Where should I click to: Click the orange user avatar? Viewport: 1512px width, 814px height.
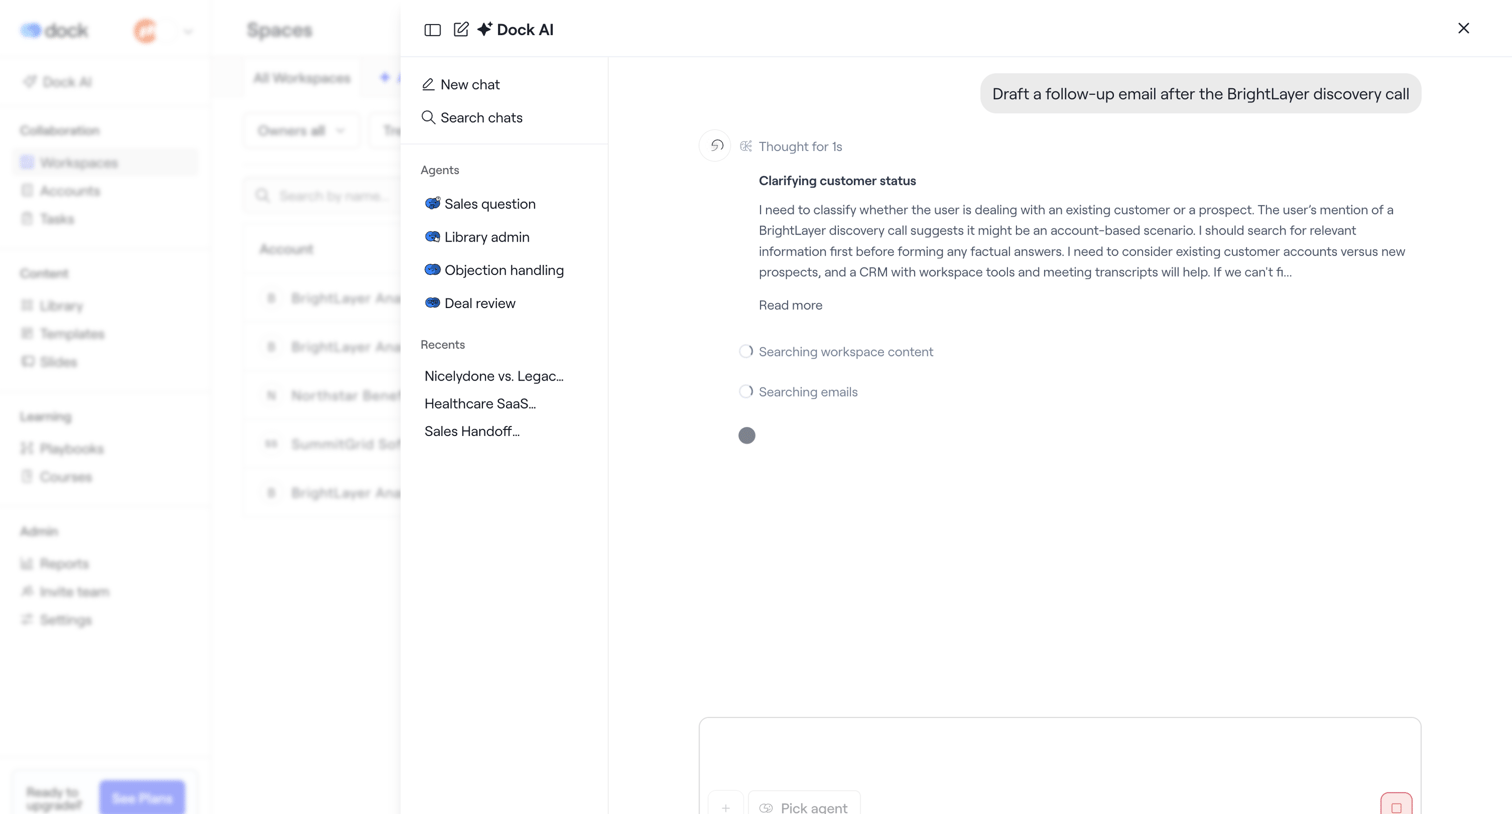point(146,31)
